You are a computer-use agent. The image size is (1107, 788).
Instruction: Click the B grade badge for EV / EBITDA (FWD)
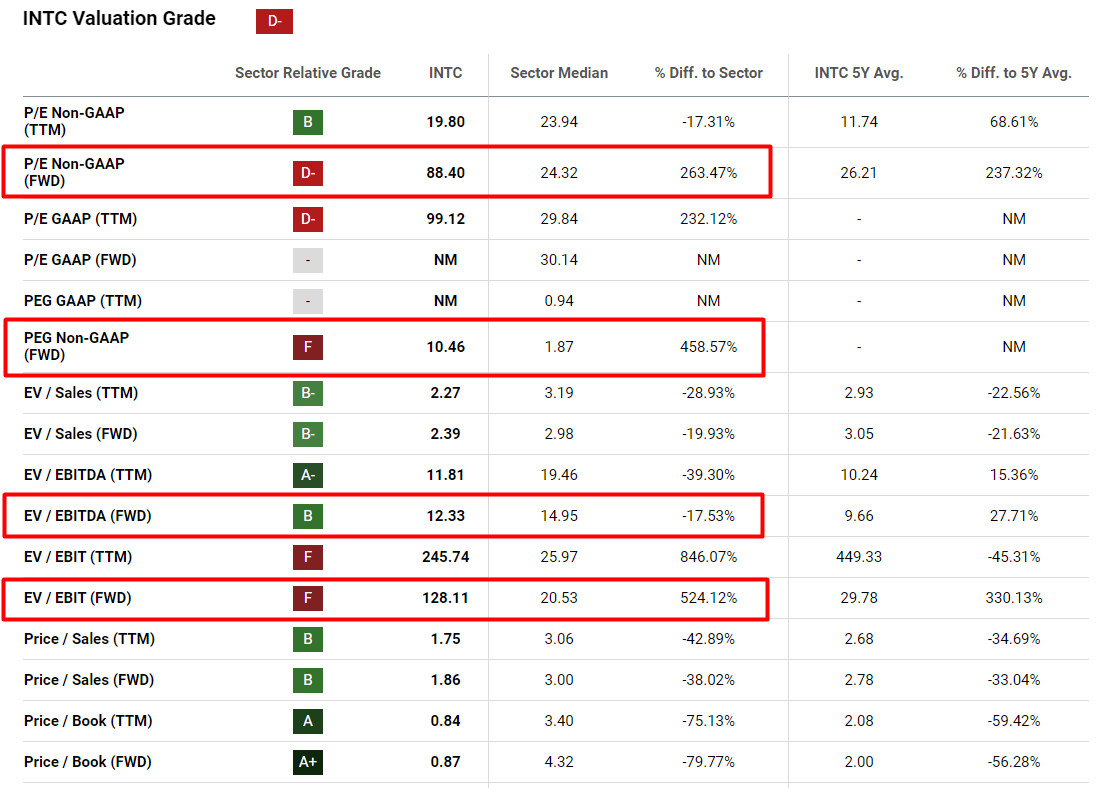[308, 515]
